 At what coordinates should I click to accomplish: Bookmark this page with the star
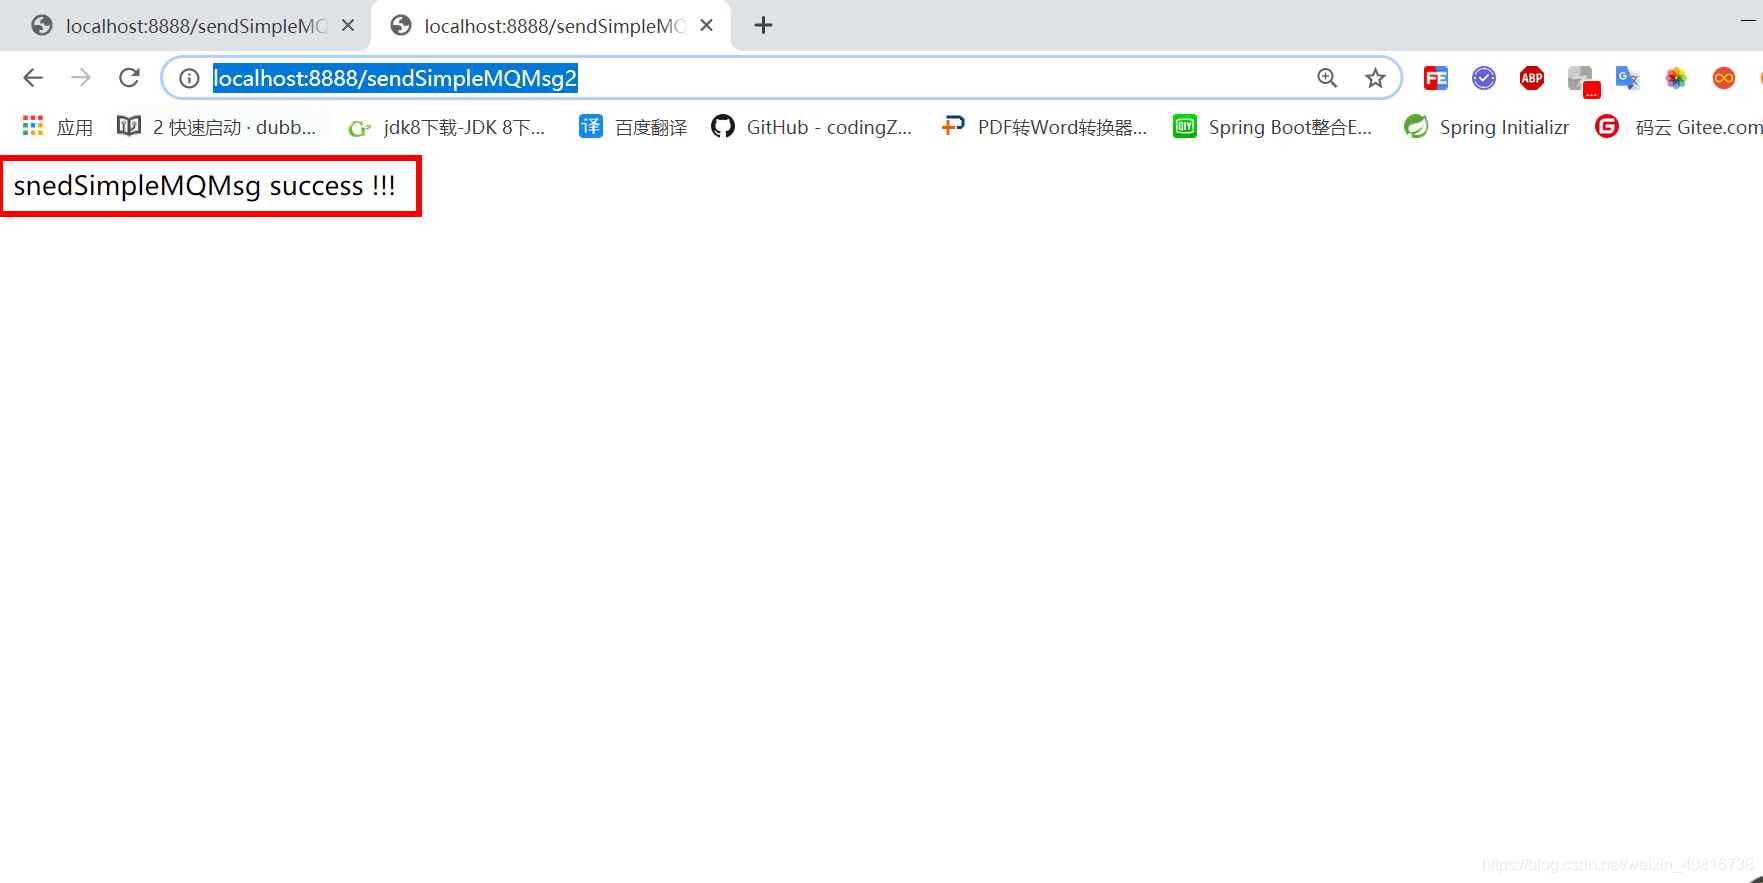click(1376, 78)
